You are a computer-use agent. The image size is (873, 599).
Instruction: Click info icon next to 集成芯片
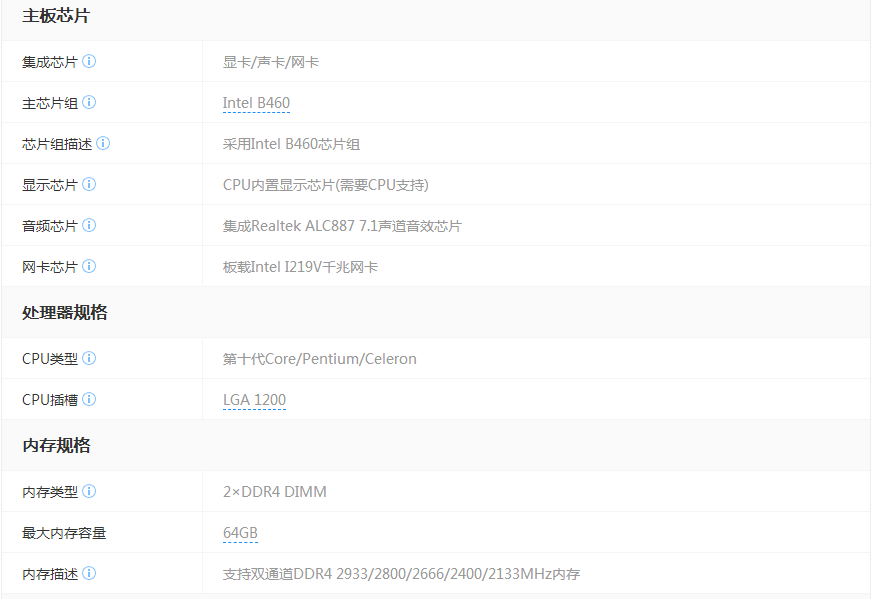[x=89, y=61]
